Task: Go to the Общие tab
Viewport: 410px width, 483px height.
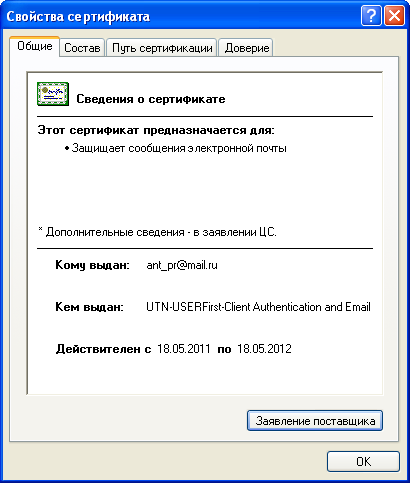Action: [x=35, y=46]
